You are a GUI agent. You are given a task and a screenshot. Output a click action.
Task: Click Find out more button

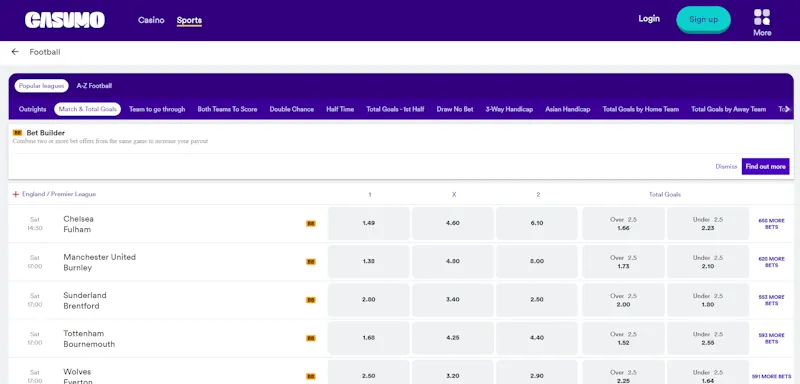(765, 167)
